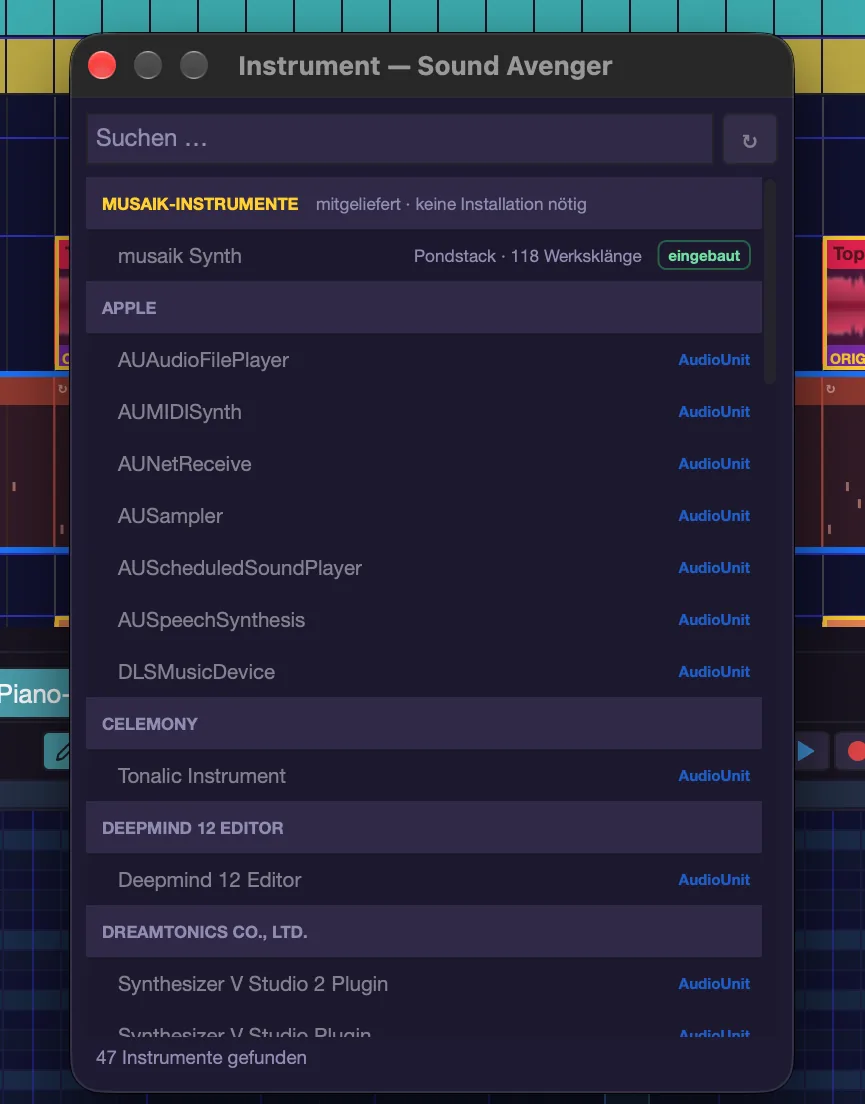Select the 'Top' clip in background timeline
This screenshot has height=1104, width=865.
(x=845, y=303)
